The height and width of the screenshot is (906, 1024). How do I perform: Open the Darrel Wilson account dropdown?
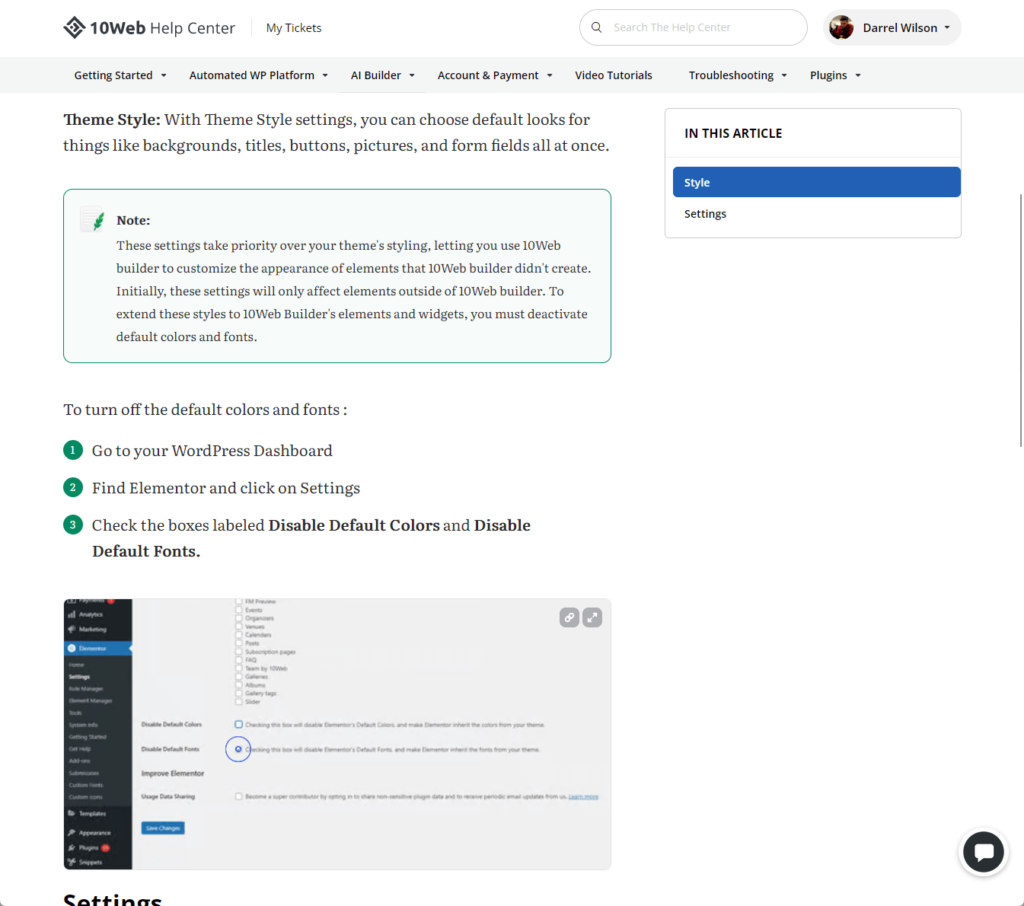coord(892,27)
